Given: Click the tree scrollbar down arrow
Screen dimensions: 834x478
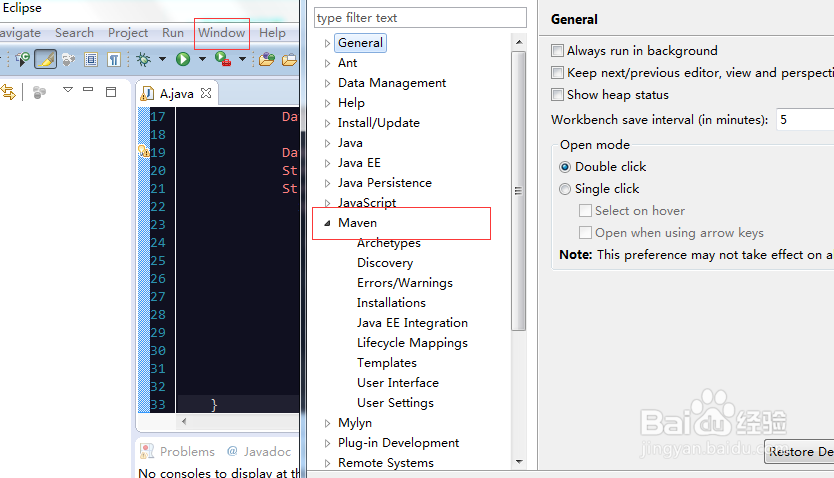Looking at the screenshot, I should point(519,462).
